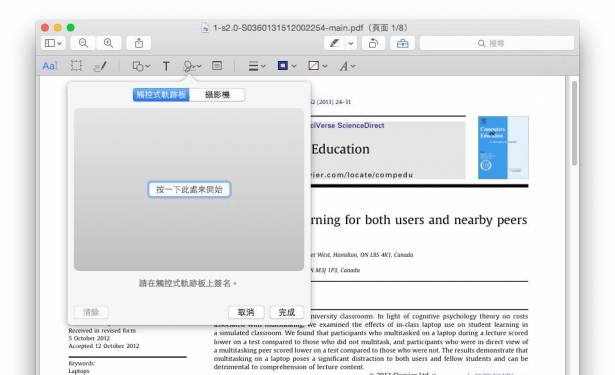The height and width of the screenshot is (375, 615).
Task: Open the text style A dropdown
Action: tap(348, 66)
